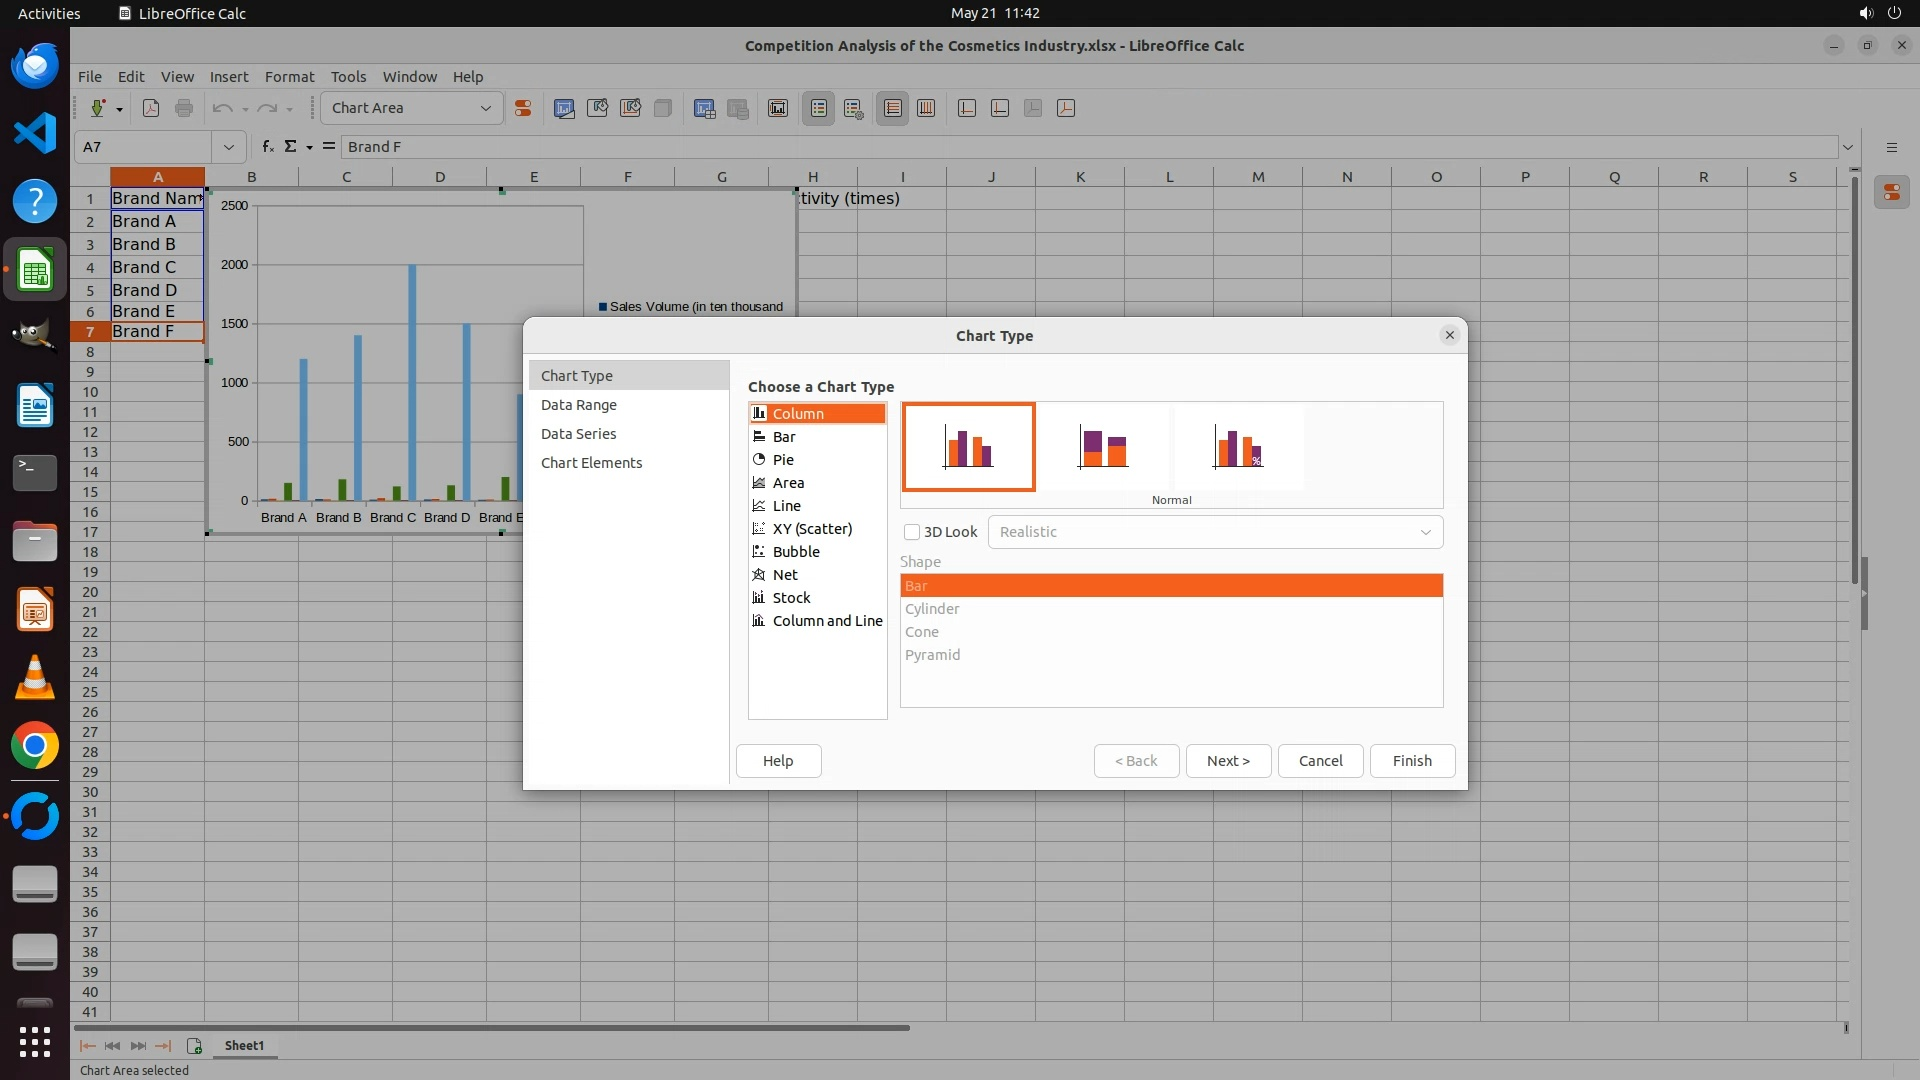Open the Format menu
The width and height of the screenshot is (1920, 1080).
(289, 77)
